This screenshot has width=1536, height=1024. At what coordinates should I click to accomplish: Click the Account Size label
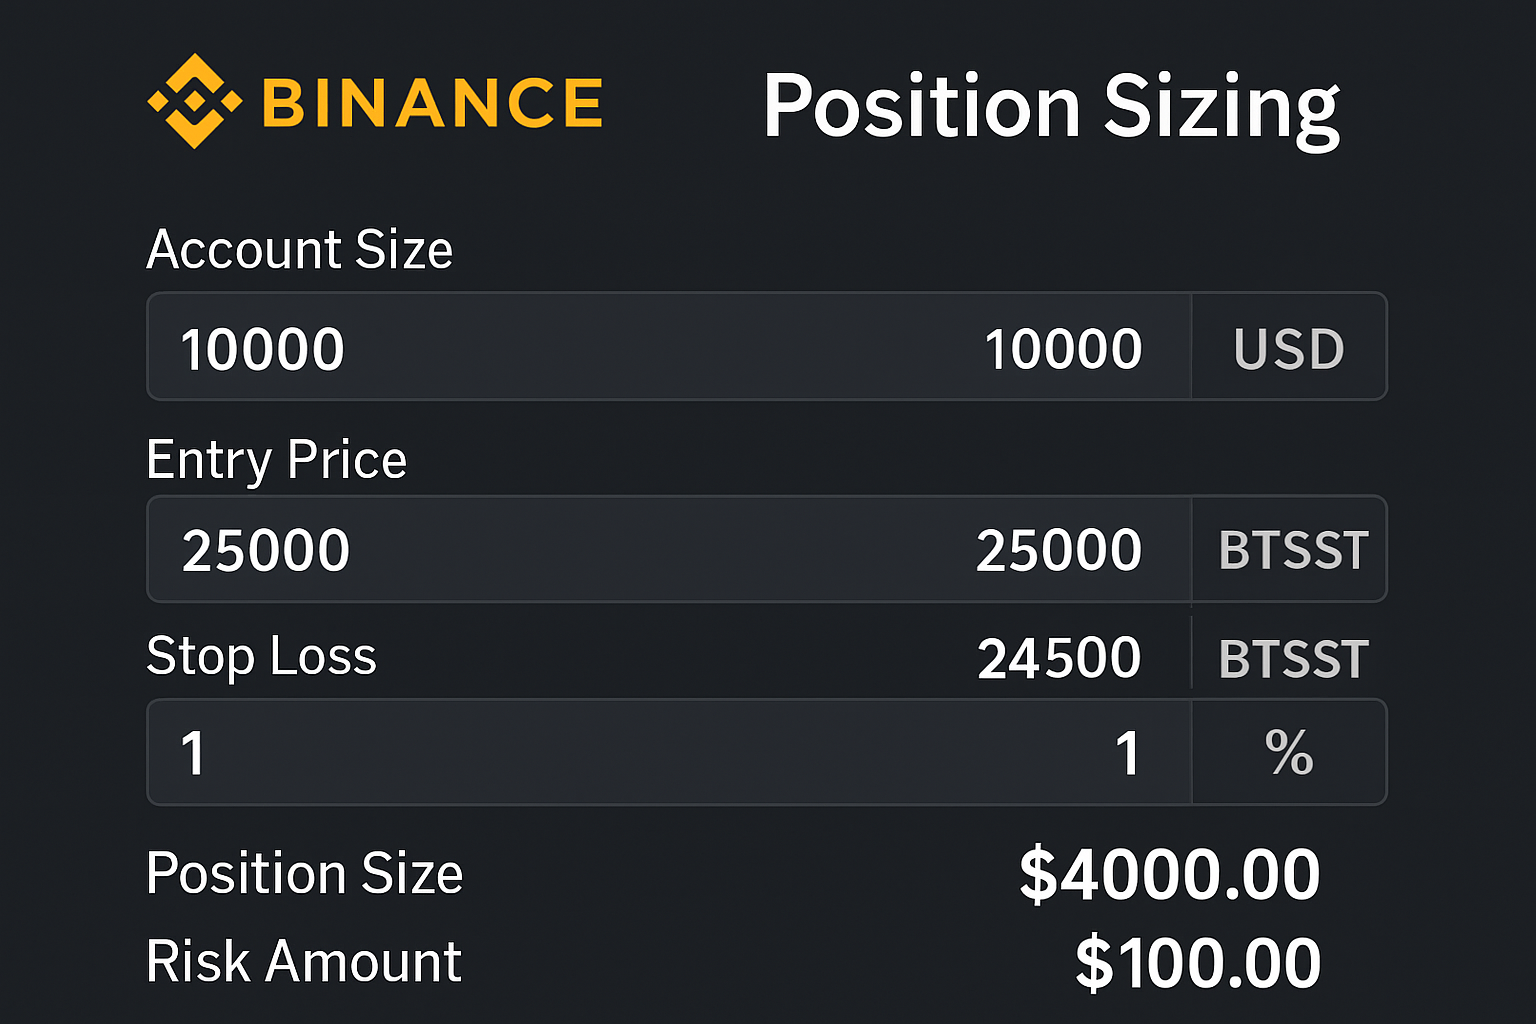pos(300,249)
